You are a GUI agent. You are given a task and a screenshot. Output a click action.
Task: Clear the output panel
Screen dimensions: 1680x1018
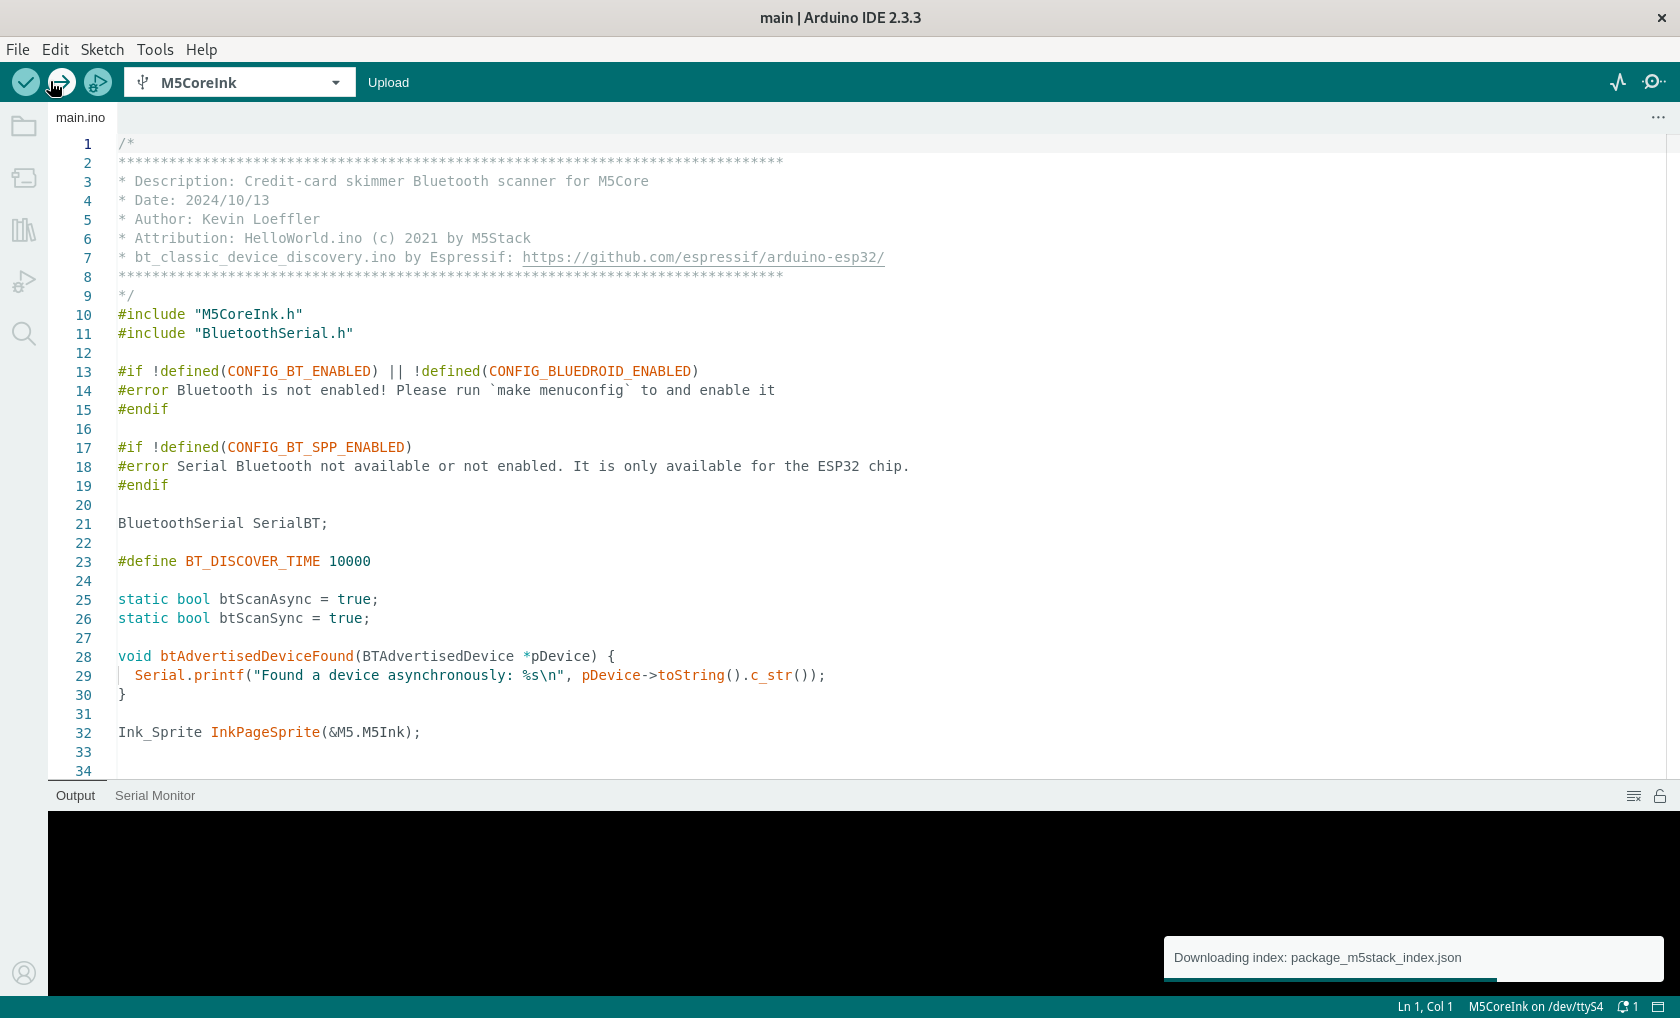point(1634,796)
